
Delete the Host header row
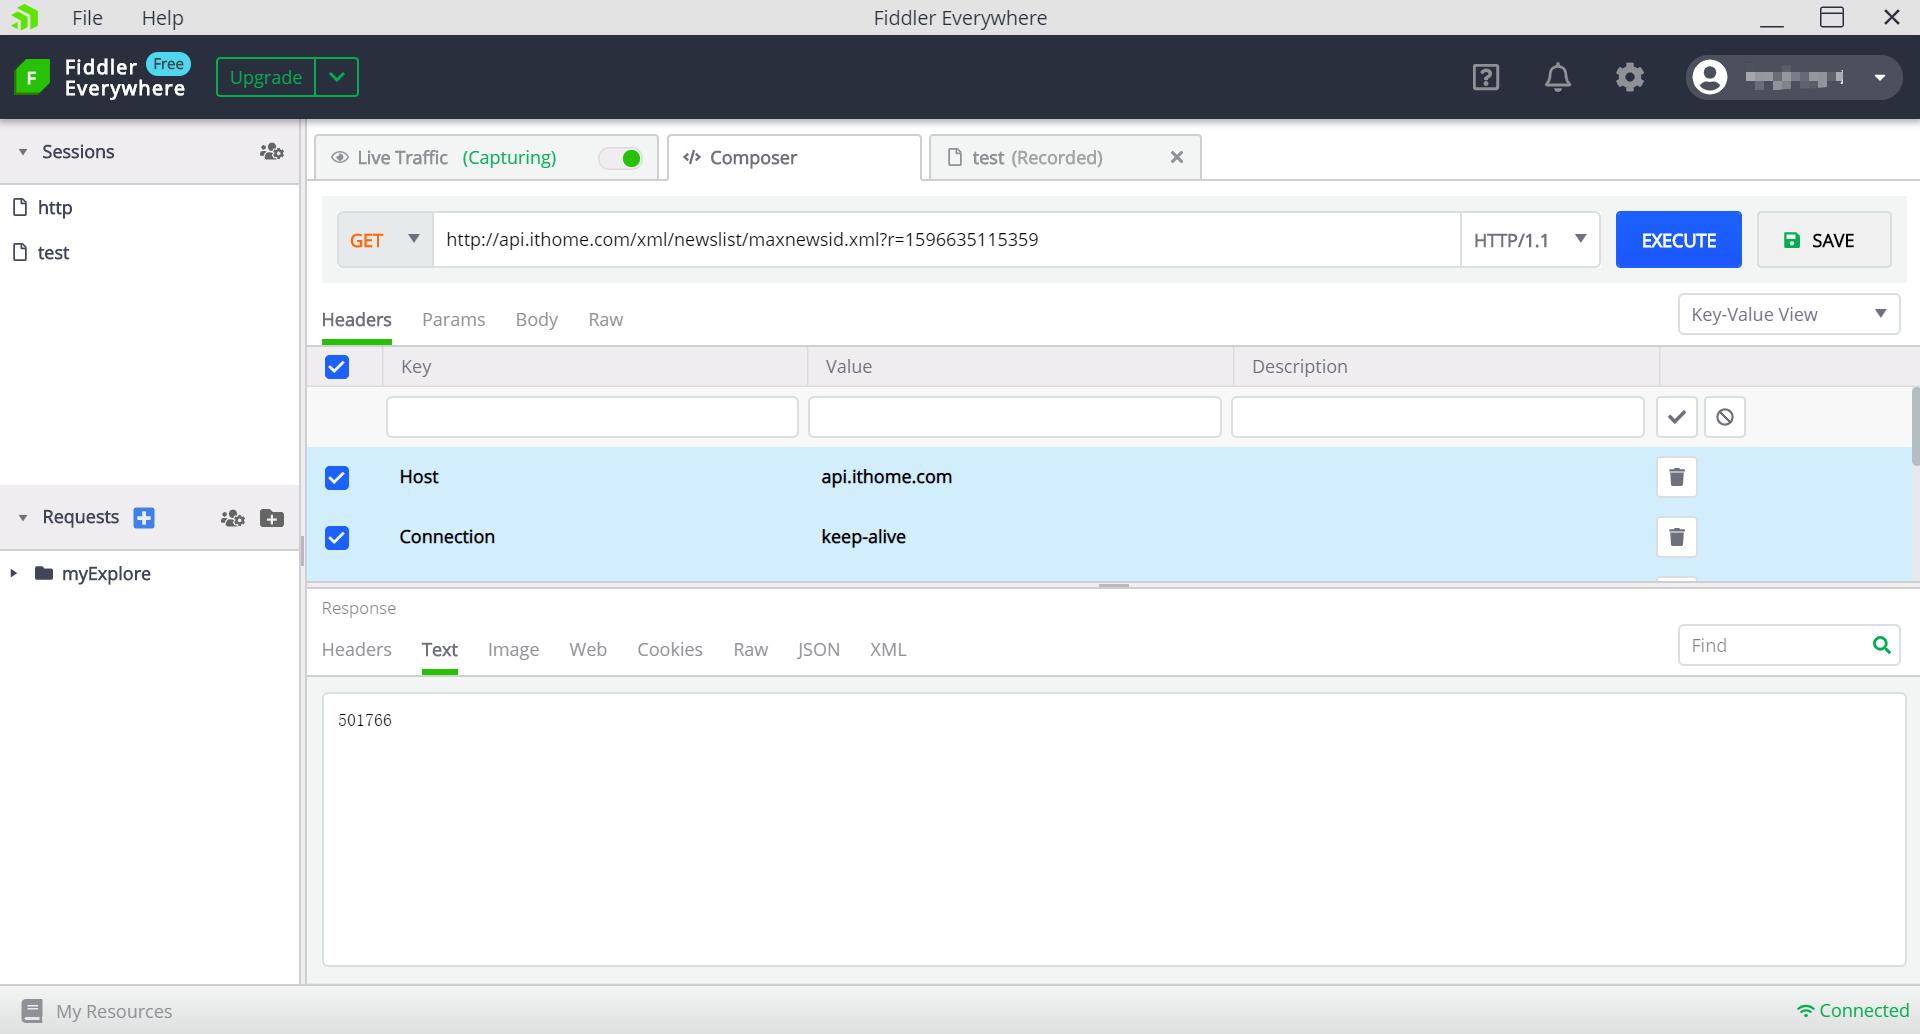click(x=1676, y=477)
